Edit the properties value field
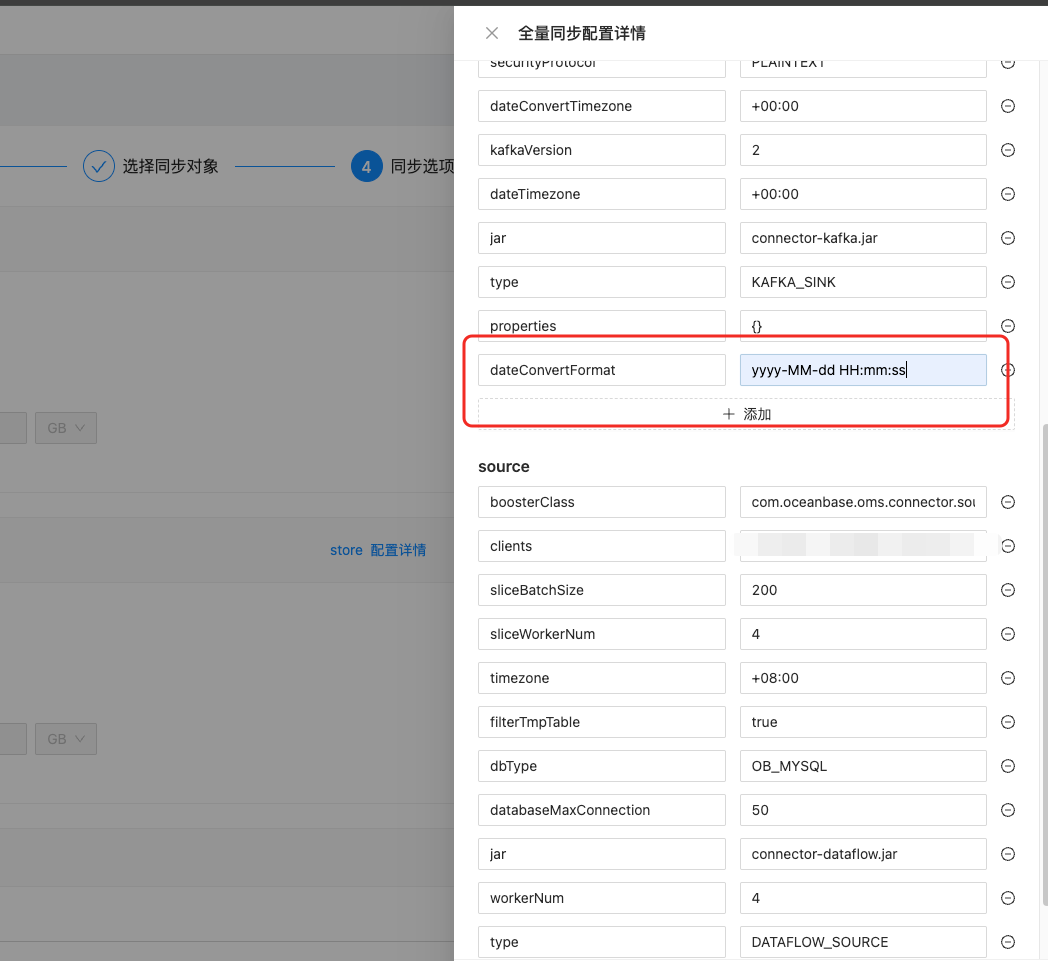Viewport: 1048px width, 961px height. (x=863, y=326)
